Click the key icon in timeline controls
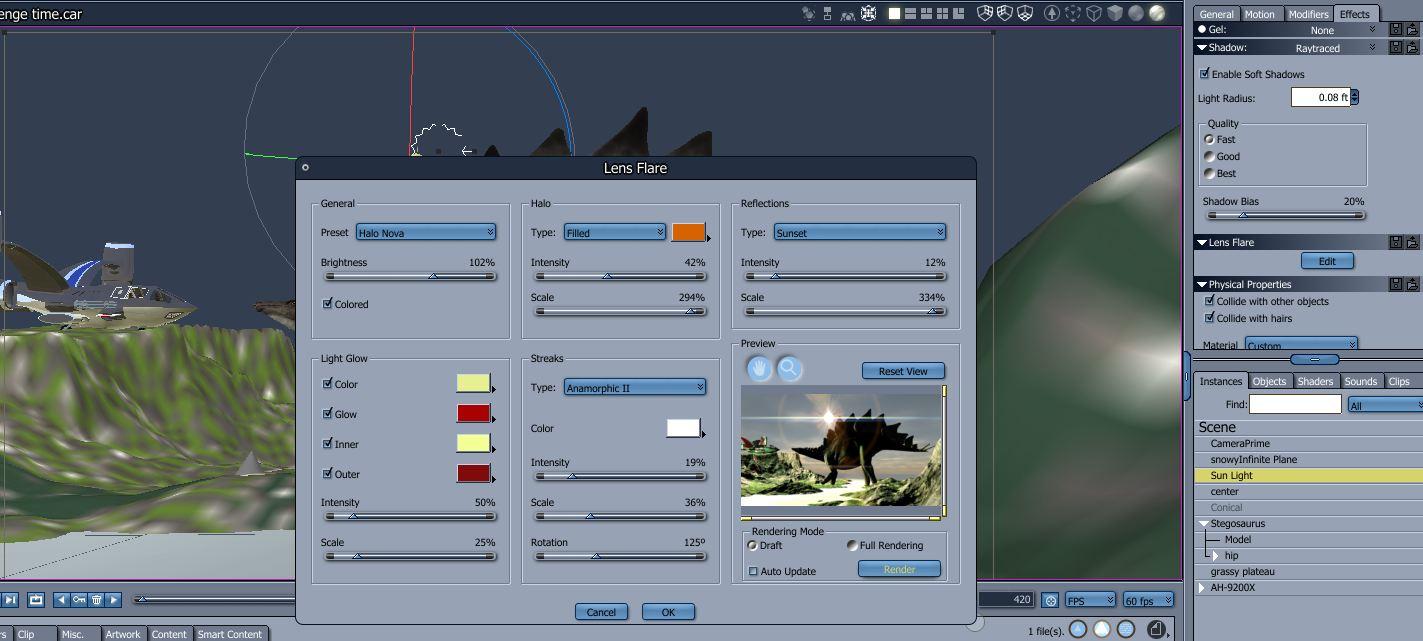The image size is (1423, 641). [x=79, y=600]
